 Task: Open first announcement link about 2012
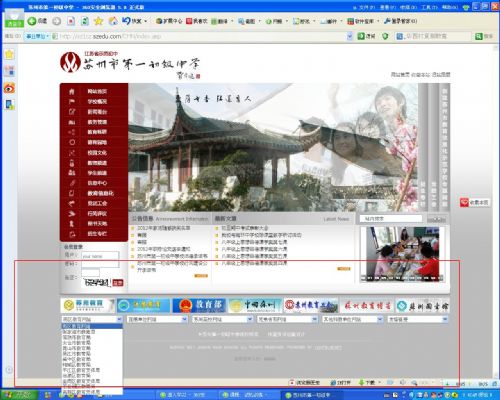(x=164, y=228)
